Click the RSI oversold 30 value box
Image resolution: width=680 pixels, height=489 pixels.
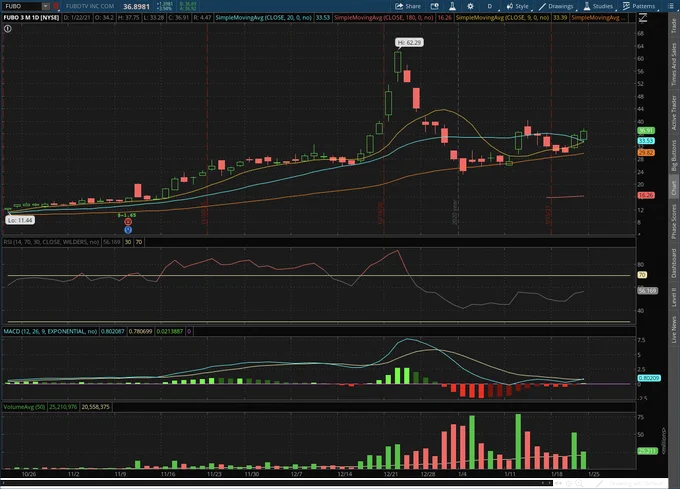[x=128, y=242]
